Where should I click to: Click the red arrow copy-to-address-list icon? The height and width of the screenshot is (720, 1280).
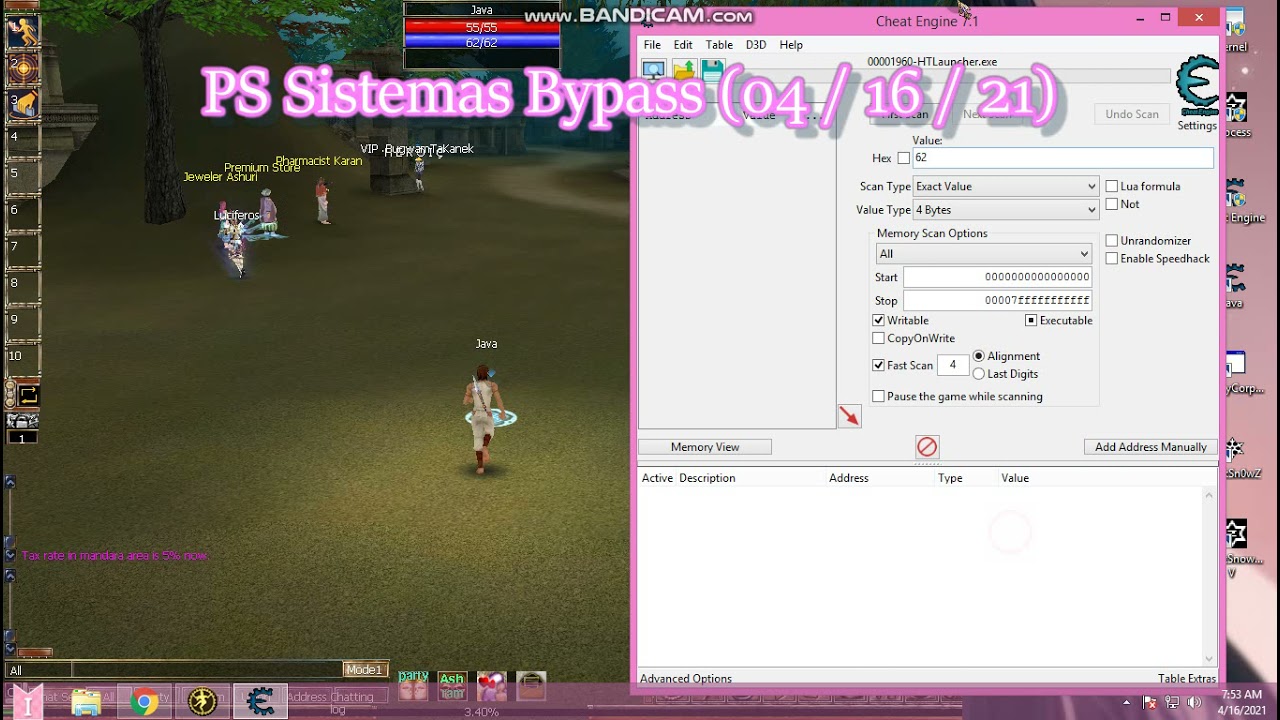849,416
